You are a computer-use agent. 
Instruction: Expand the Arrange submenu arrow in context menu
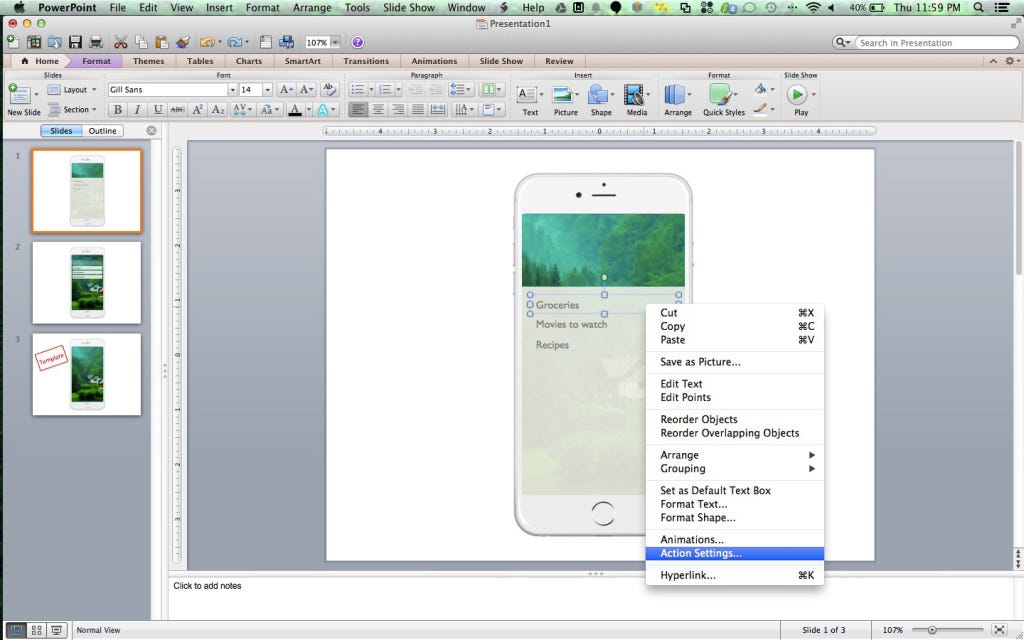tap(812, 455)
